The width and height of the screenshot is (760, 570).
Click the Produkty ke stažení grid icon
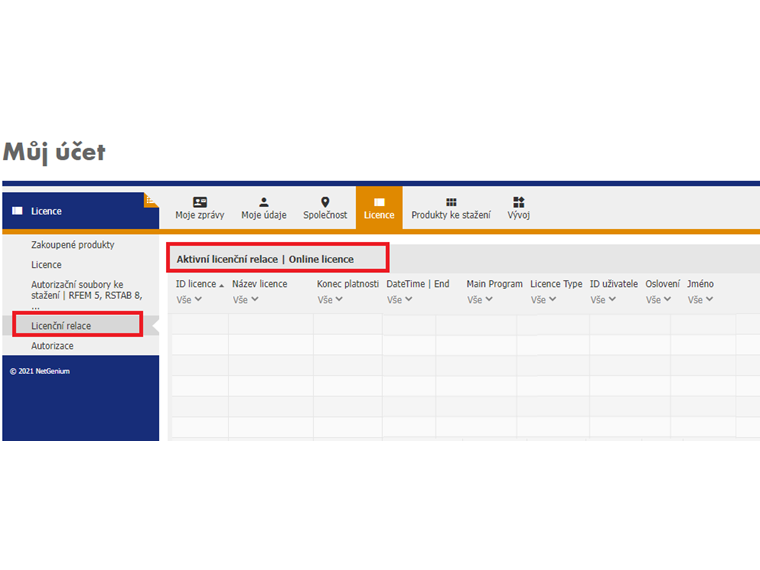pyautogui.click(x=451, y=202)
